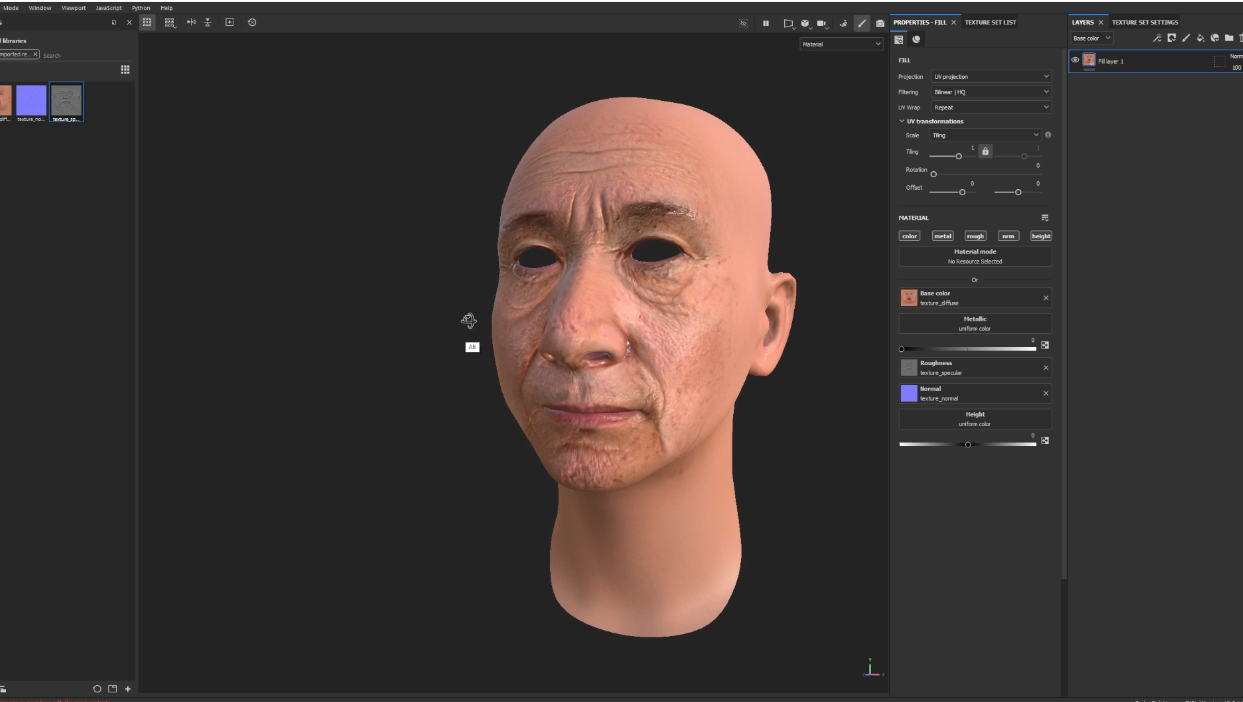Switch to the Texture Set List tab
The width and height of the screenshot is (1243, 702).
990,22
